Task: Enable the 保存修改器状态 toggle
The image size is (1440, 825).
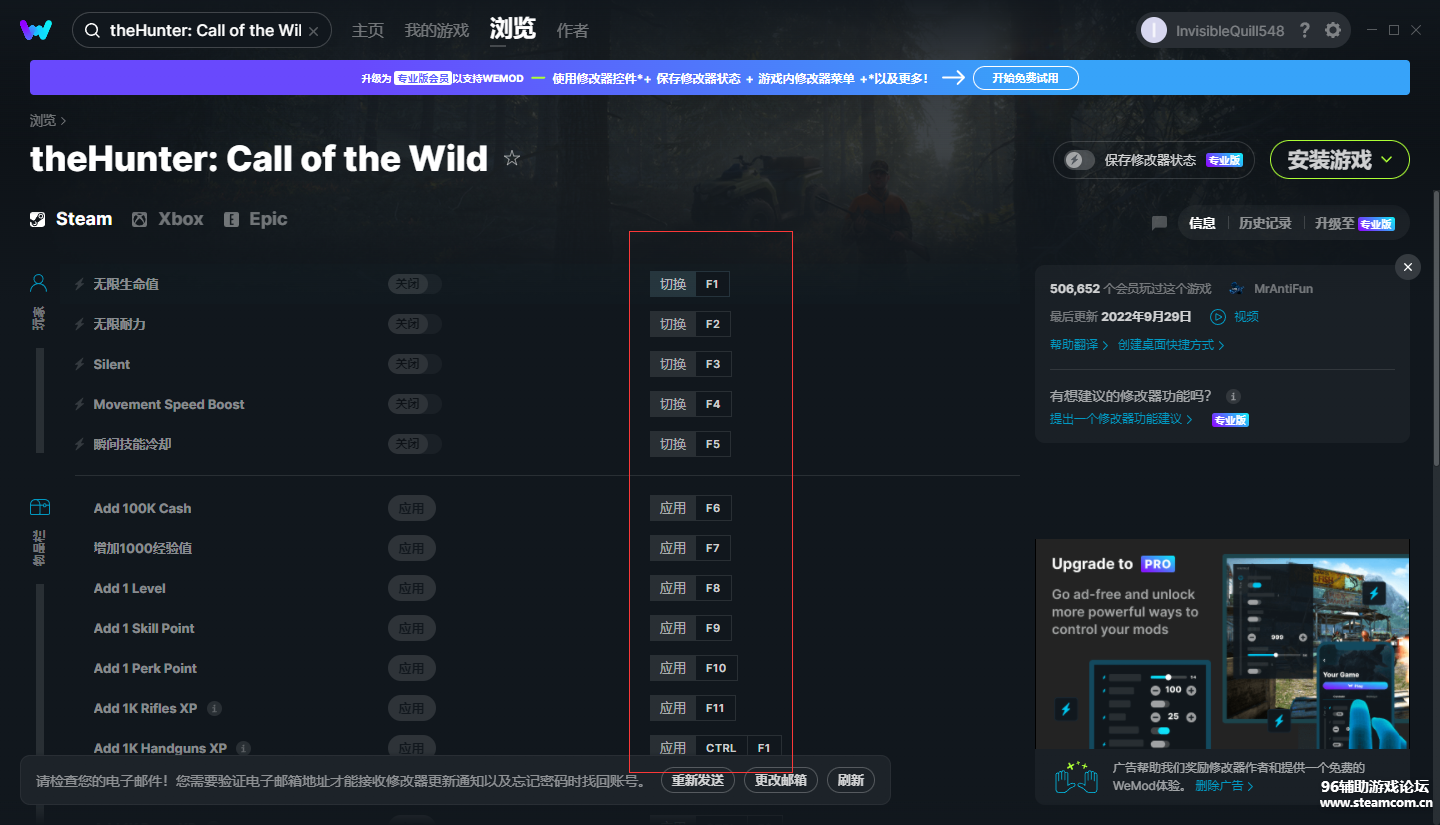Action: [x=1079, y=160]
